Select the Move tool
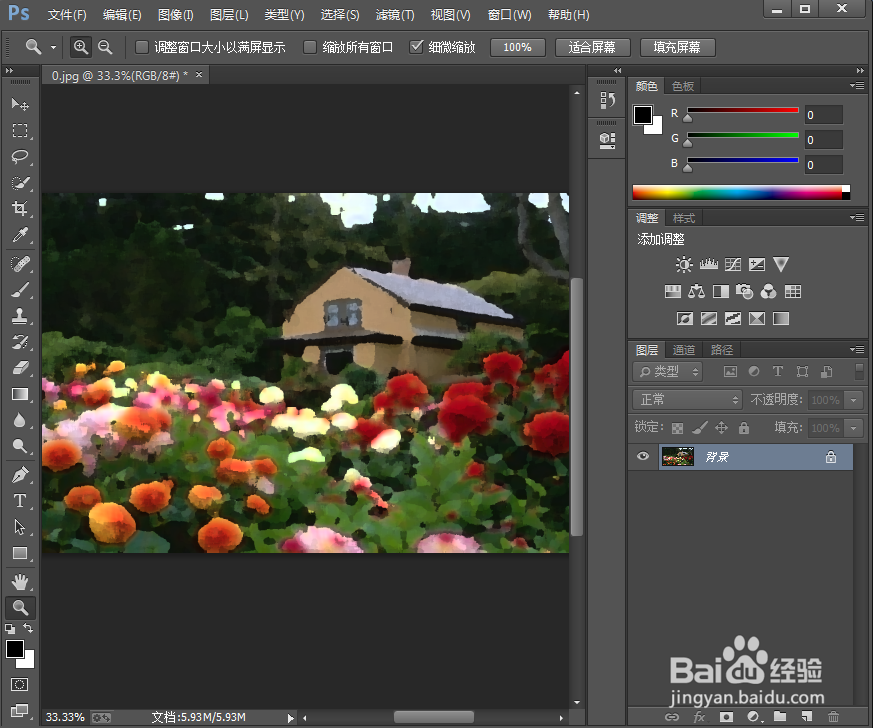This screenshot has height=728, width=873. [20, 104]
